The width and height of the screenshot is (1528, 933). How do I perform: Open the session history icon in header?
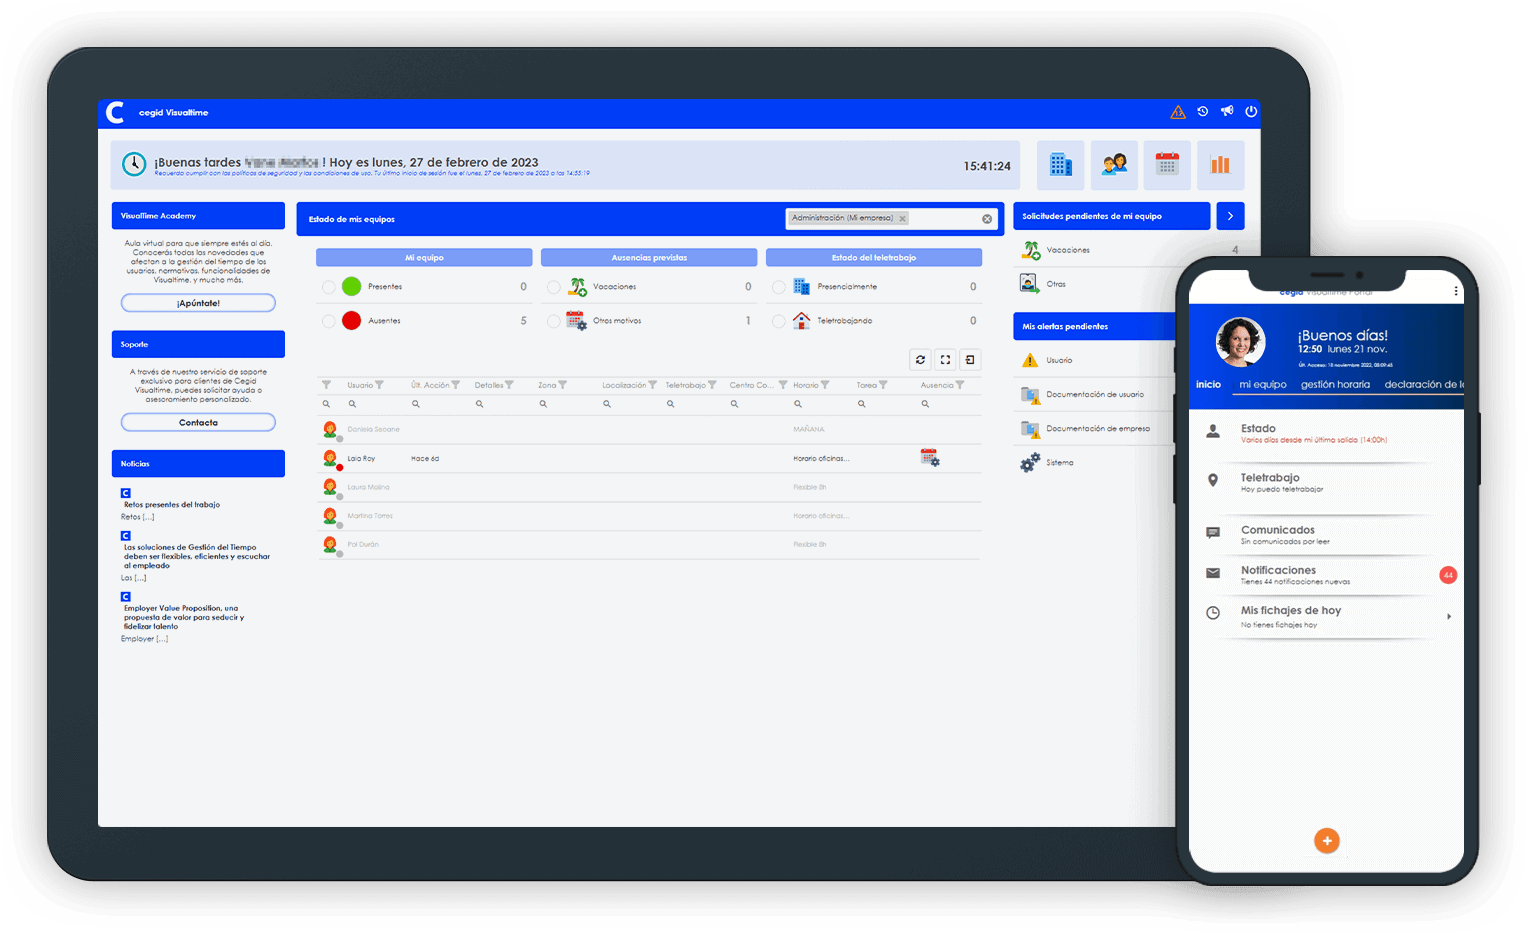pyautogui.click(x=1203, y=112)
